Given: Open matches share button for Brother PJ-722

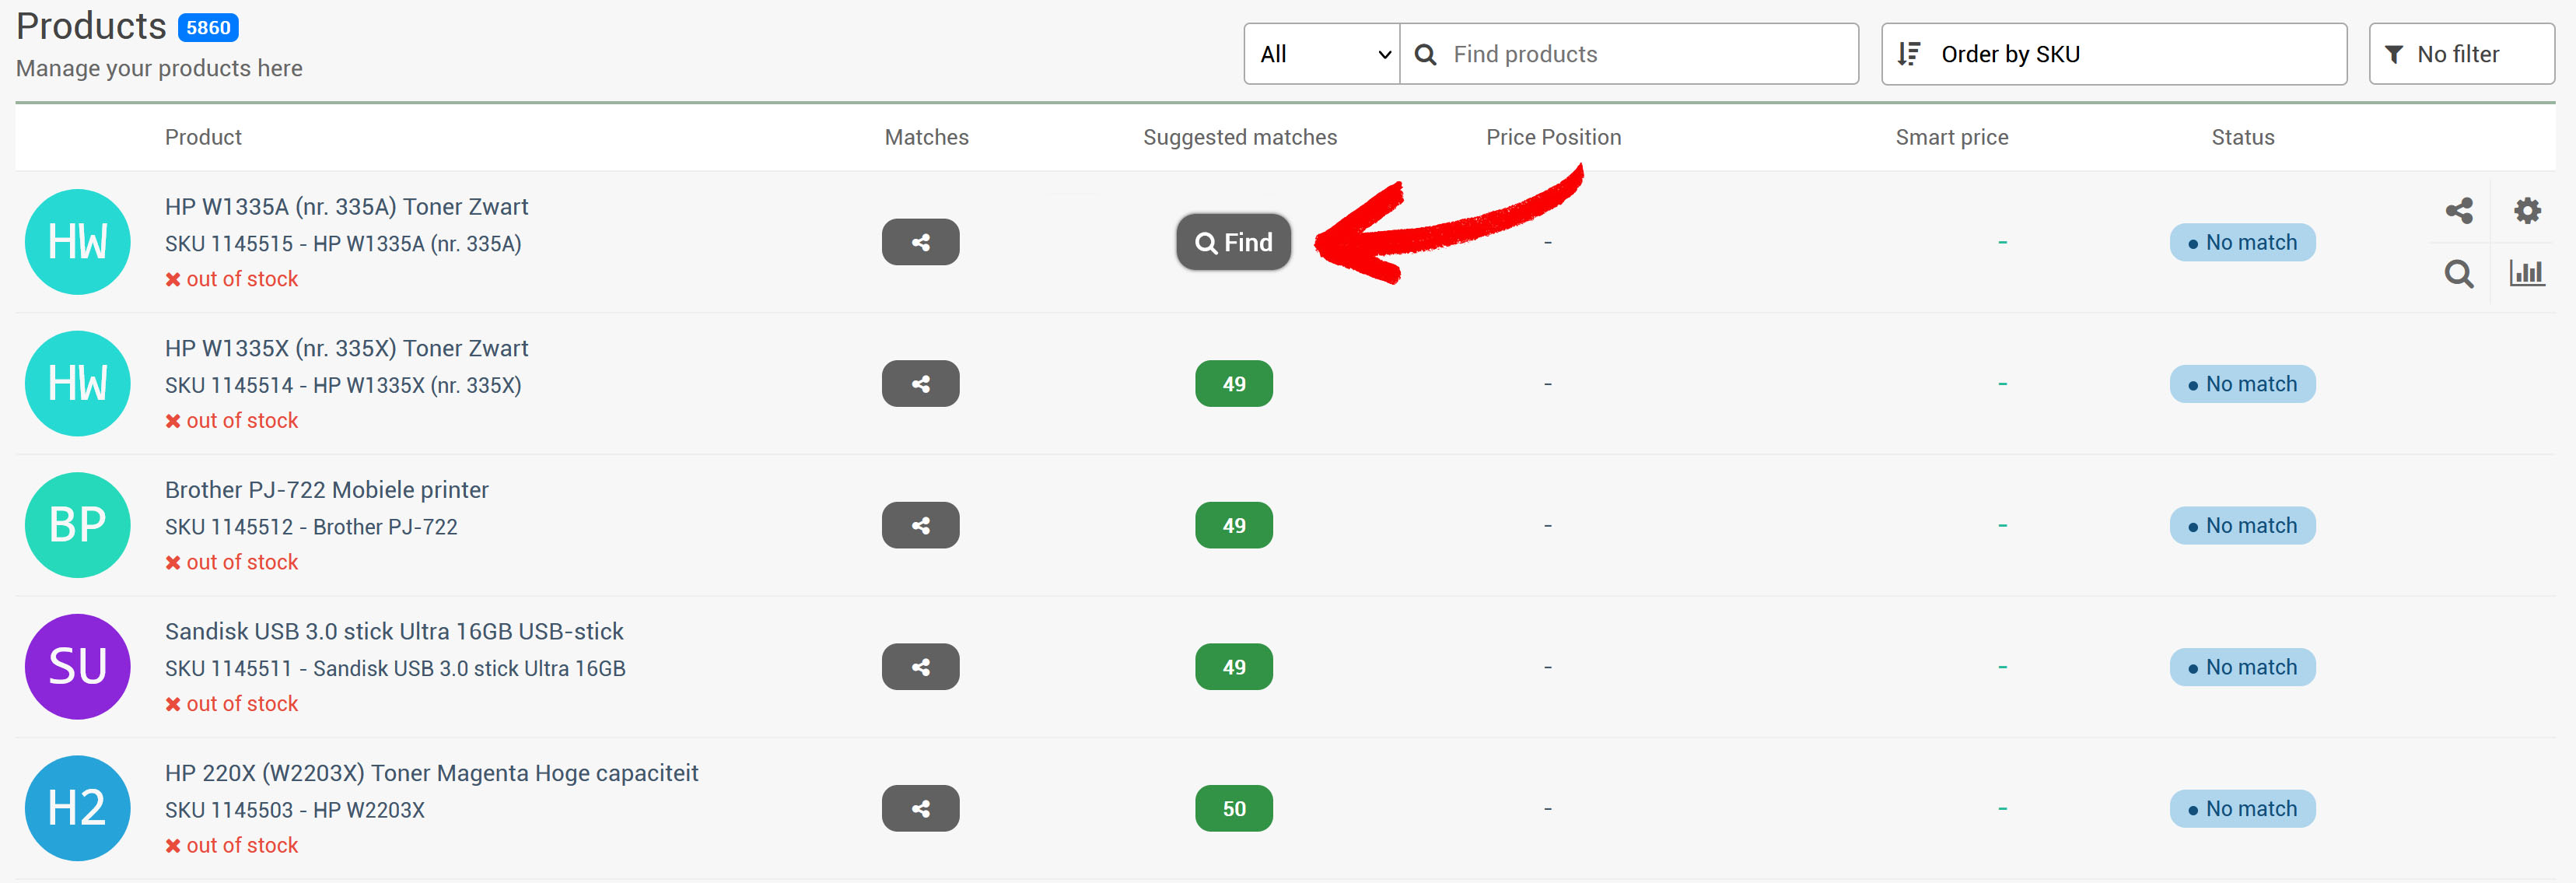Looking at the screenshot, I should click(x=919, y=526).
